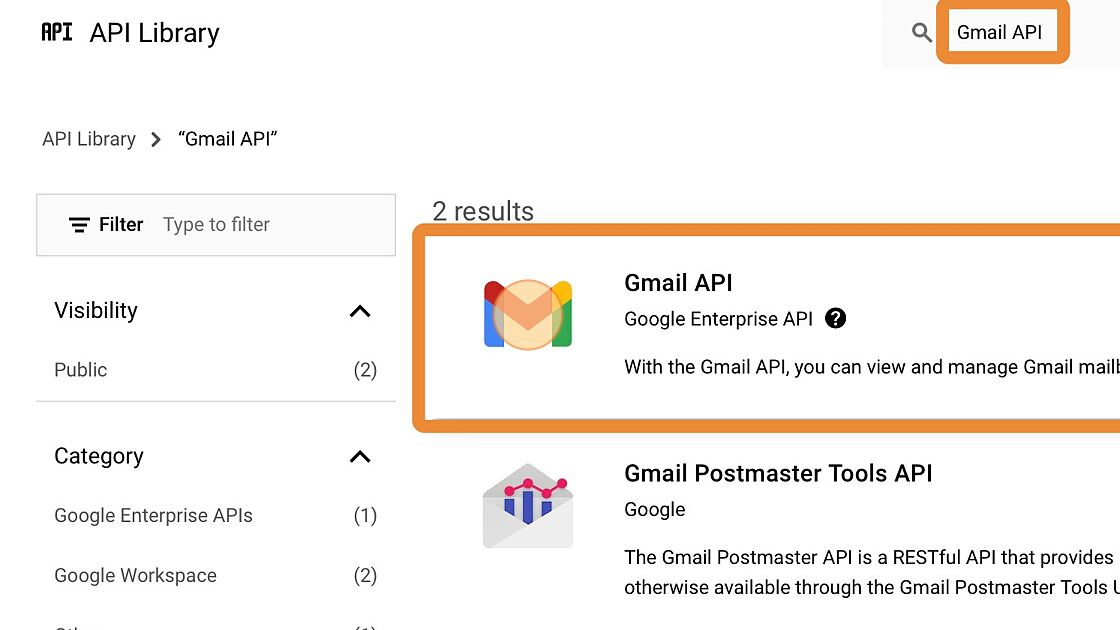1120x630 pixels.
Task: Expand the truncated Other category item
Action: tap(80, 625)
